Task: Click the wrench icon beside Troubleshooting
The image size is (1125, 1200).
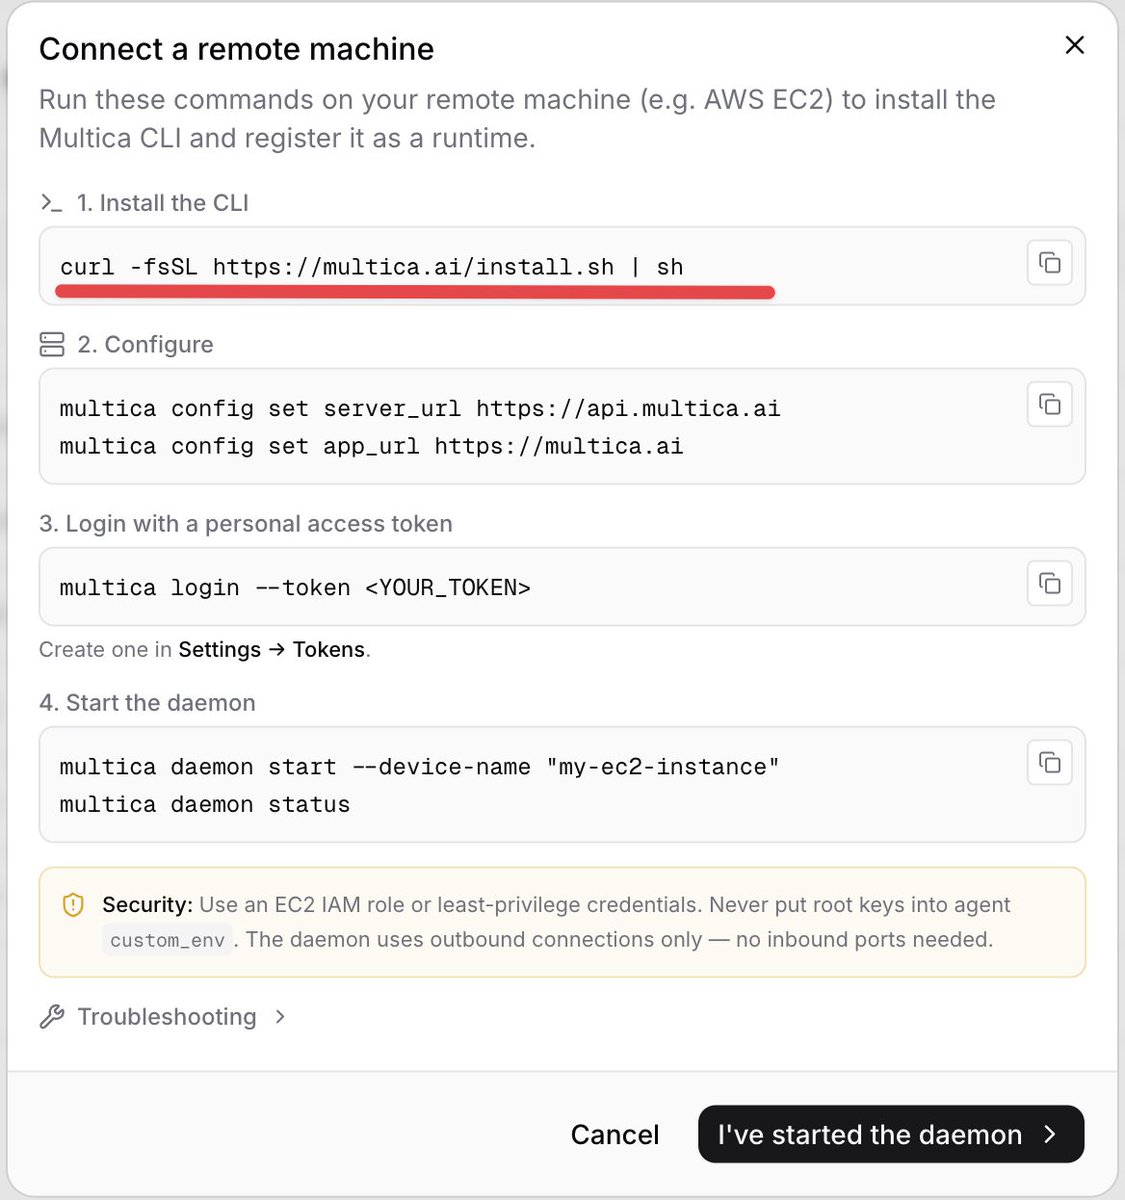Action: coord(52,1017)
